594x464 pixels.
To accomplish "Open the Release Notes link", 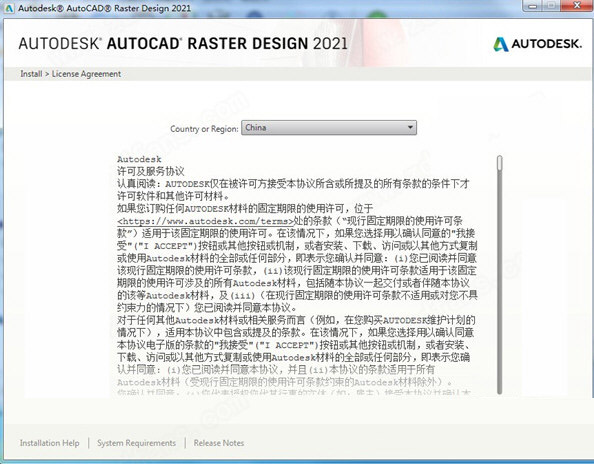I will click(x=219, y=443).
